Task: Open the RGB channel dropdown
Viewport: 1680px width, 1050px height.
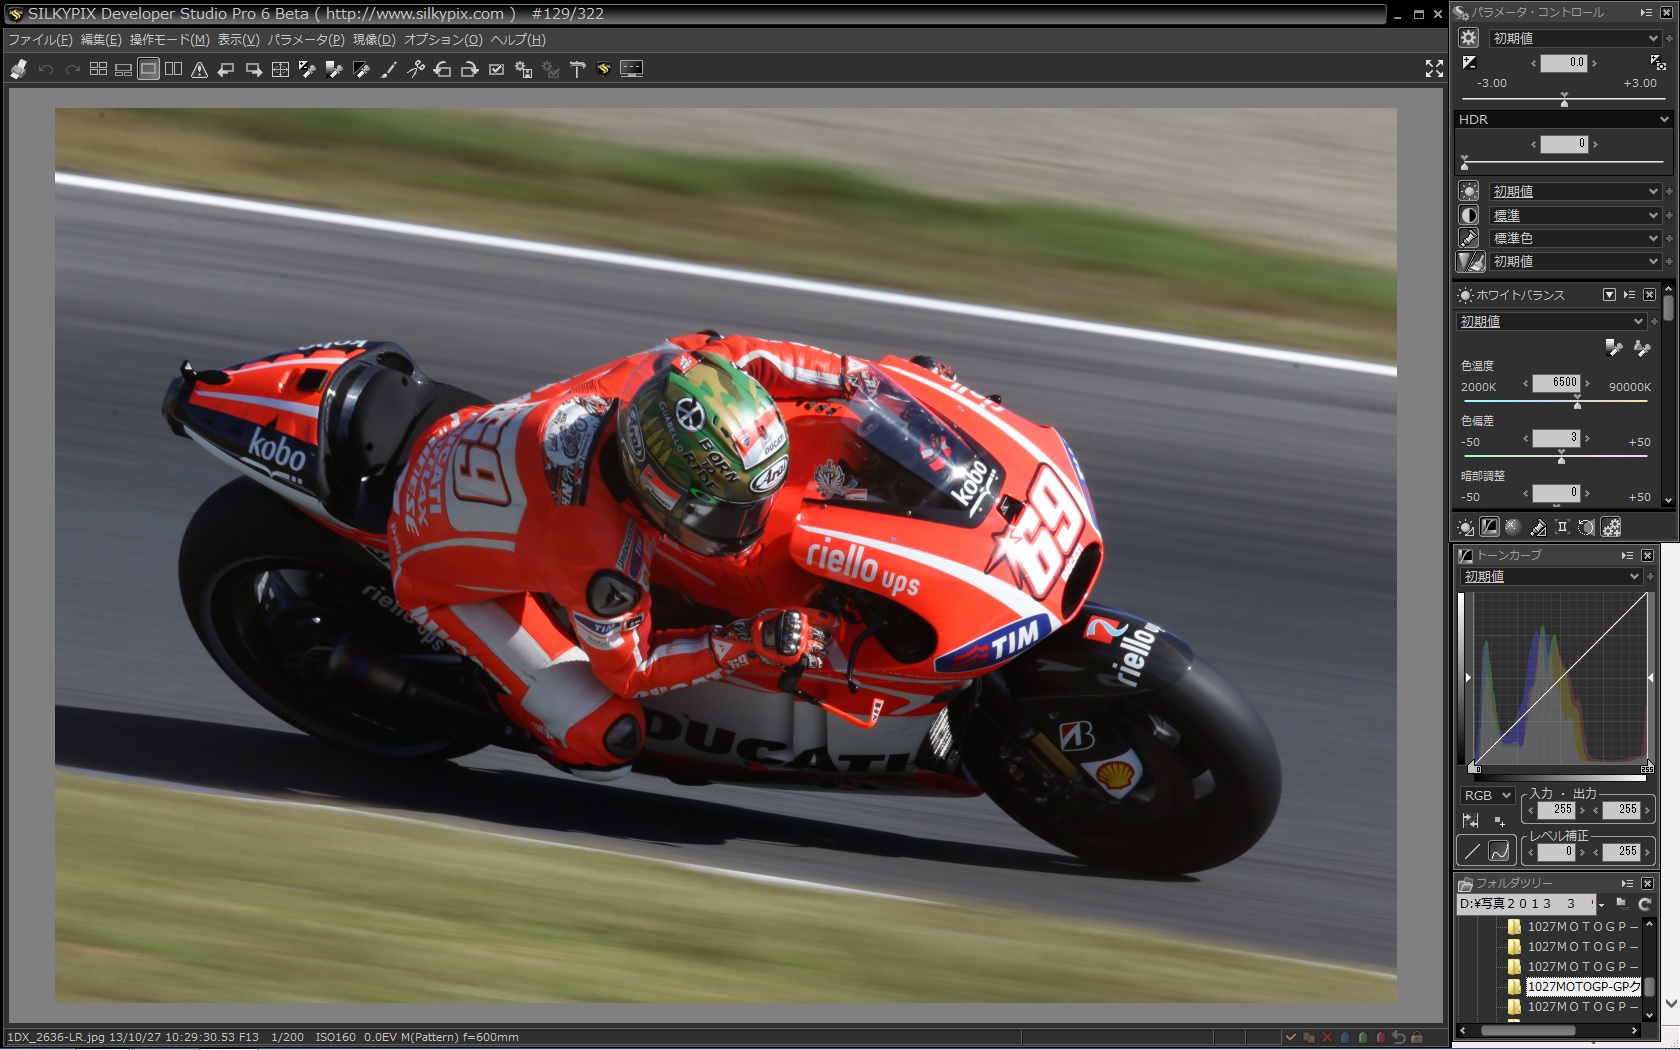Action: tap(1487, 795)
